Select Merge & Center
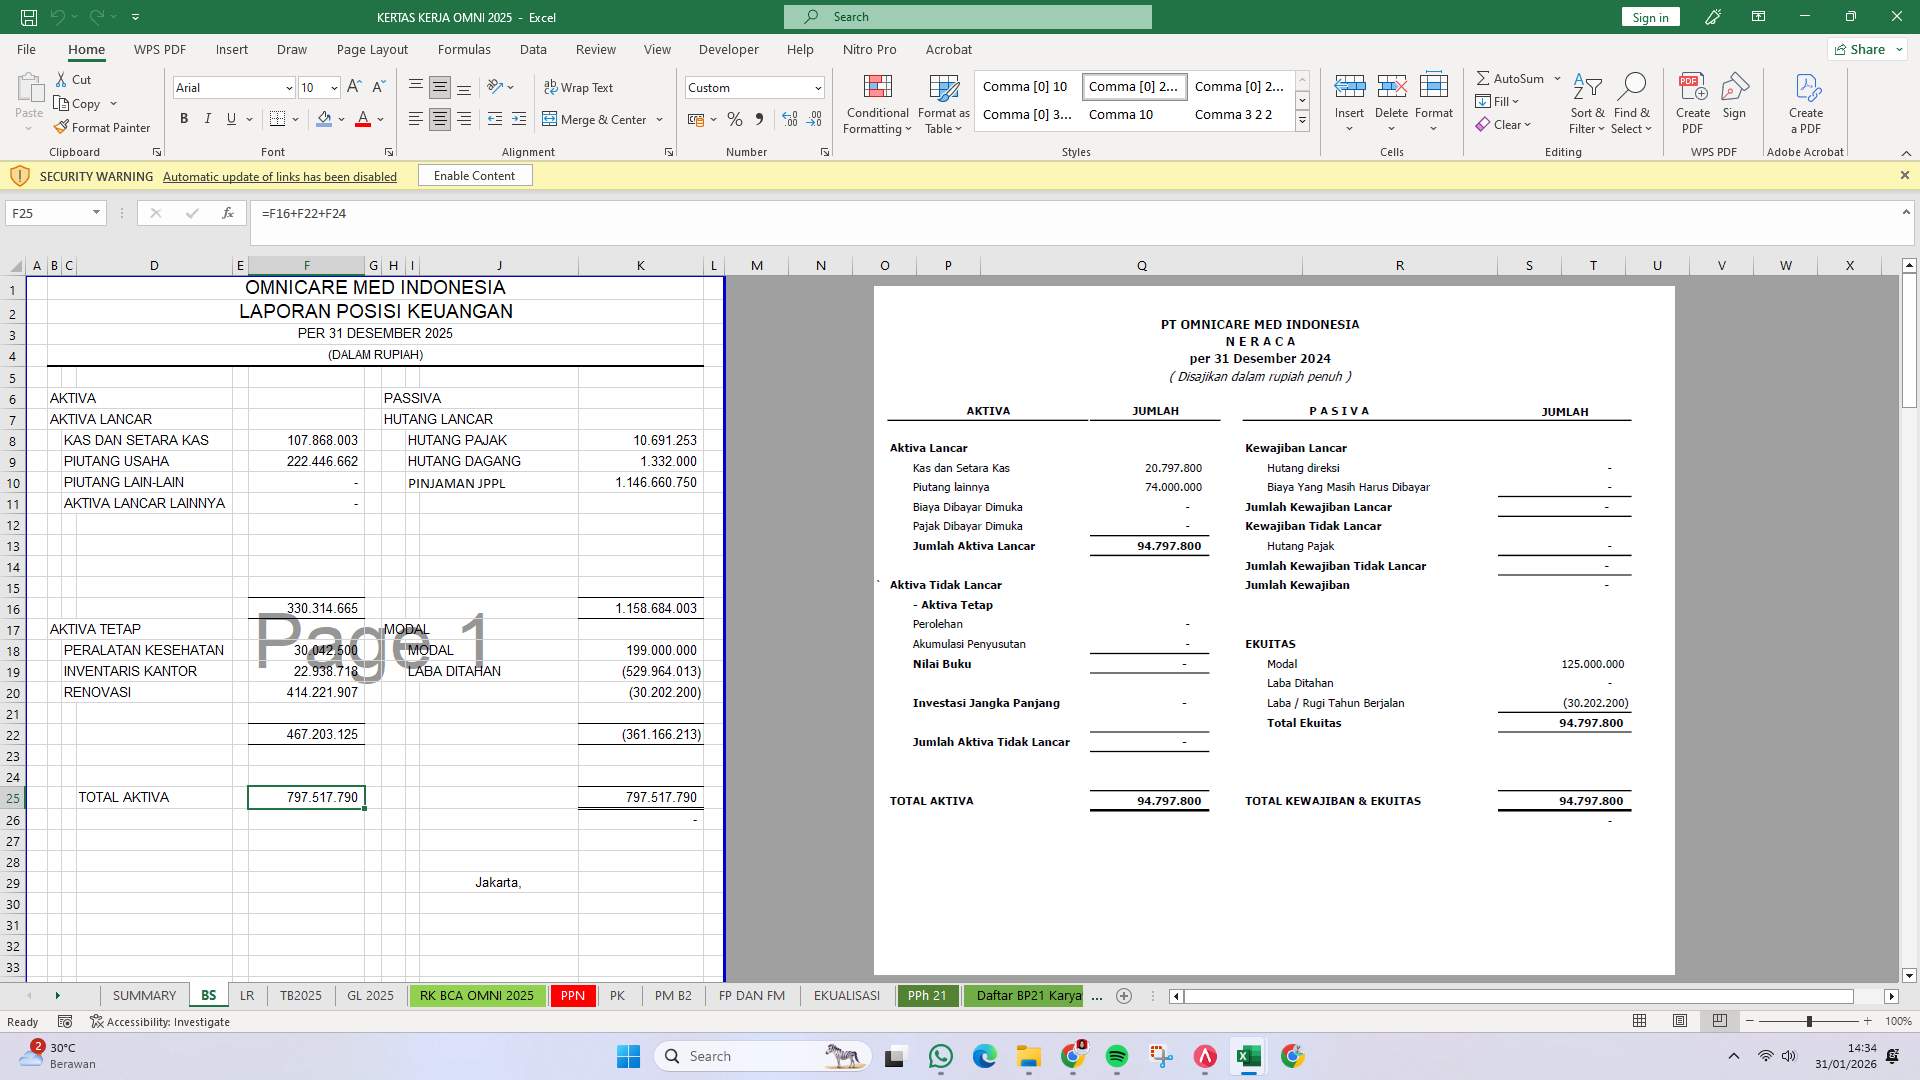The height and width of the screenshot is (1080, 1920). (596, 119)
